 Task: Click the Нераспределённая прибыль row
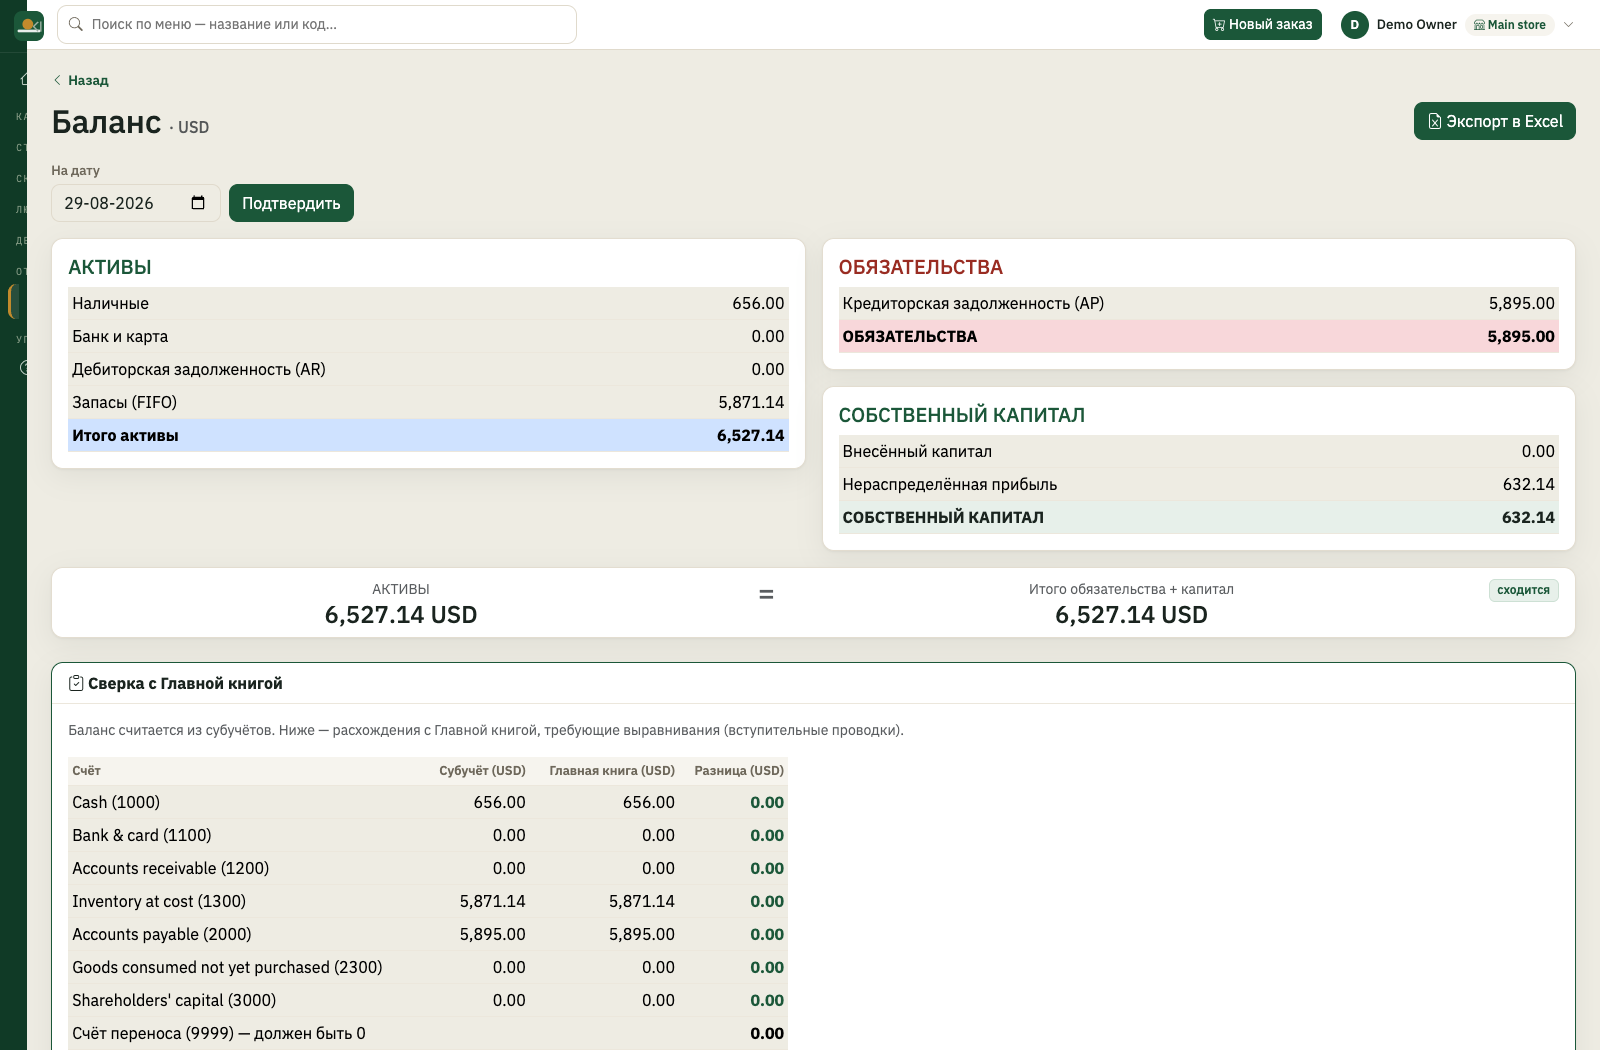tap(1198, 484)
